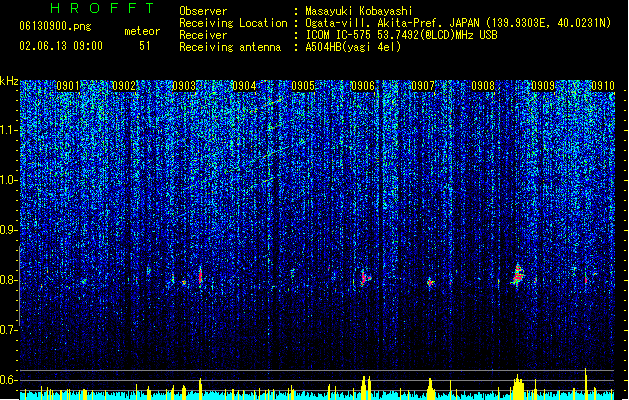Select observer name Masayuki Kobayashi
Viewport: 629px width, 400px height.
pyautogui.click(x=359, y=11)
